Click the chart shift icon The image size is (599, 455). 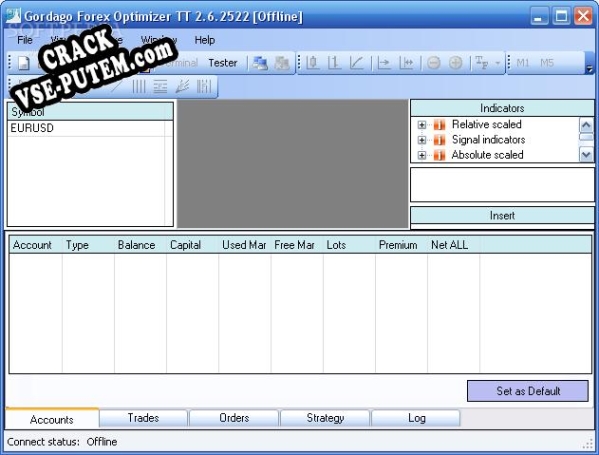pyautogui.click(x=406, y=63)
